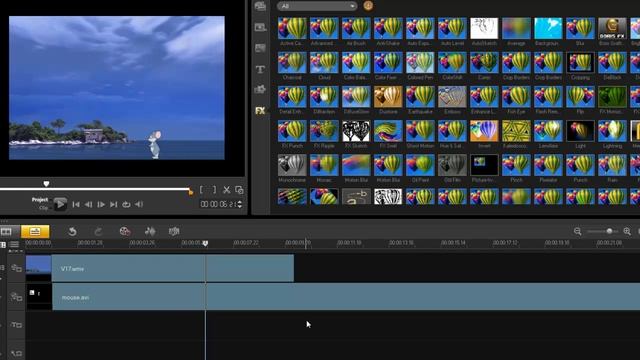This screenshot has height=360, width=640.
Task: Click the title track header icon
Action: pos(16,325)
